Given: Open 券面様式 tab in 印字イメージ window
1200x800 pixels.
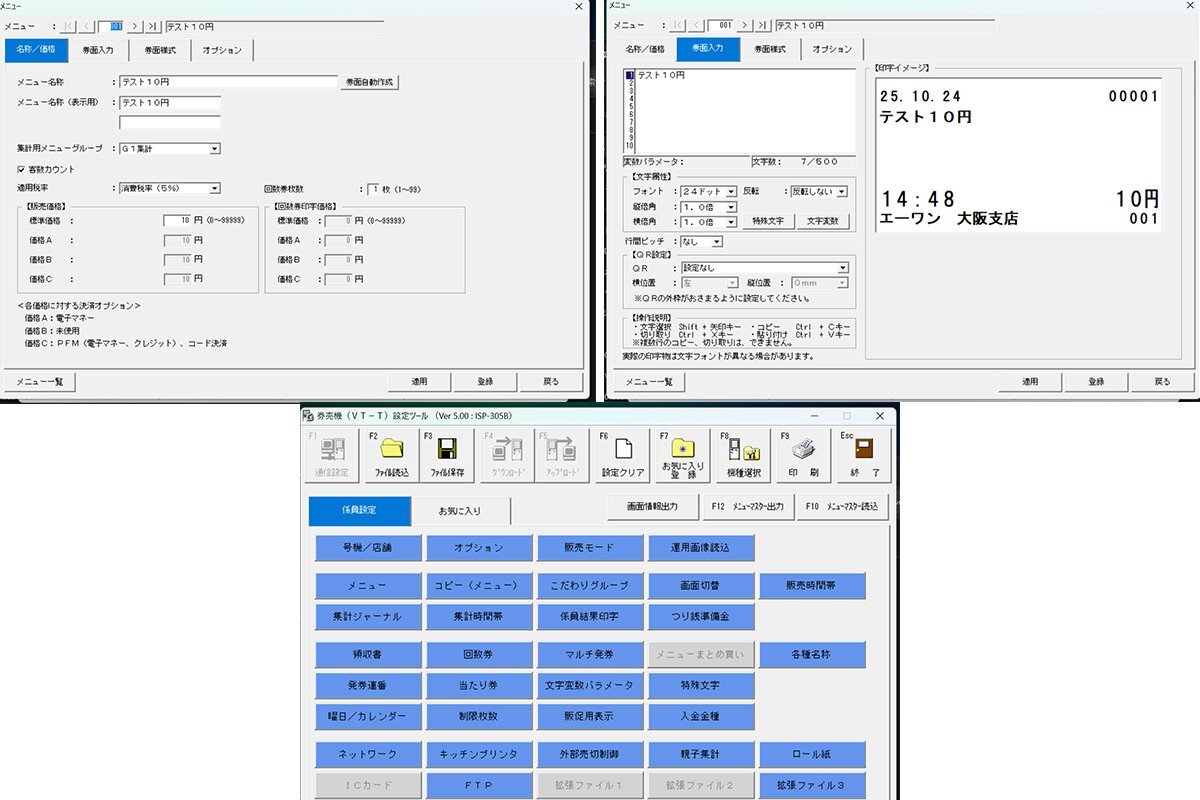Looking at the screenshot, I should pos(770,50).
